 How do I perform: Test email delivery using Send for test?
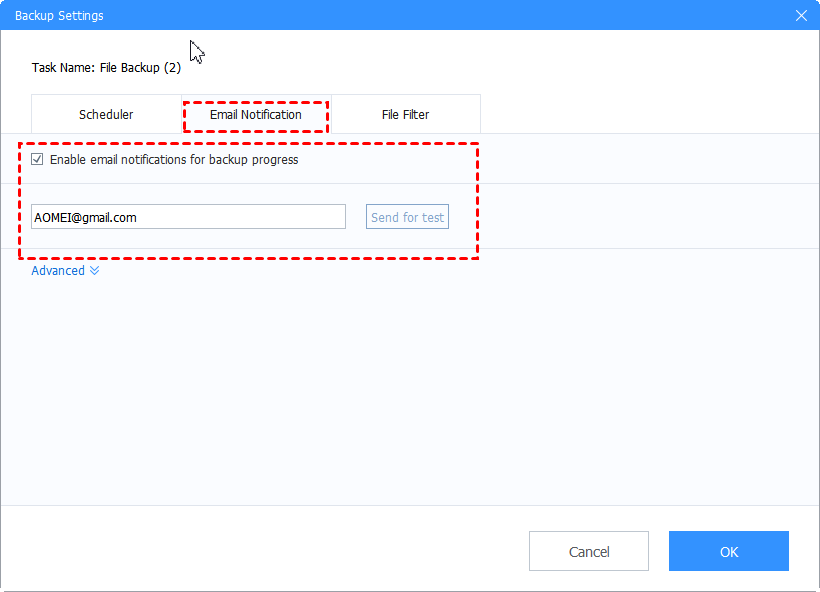tap(407, 216)
